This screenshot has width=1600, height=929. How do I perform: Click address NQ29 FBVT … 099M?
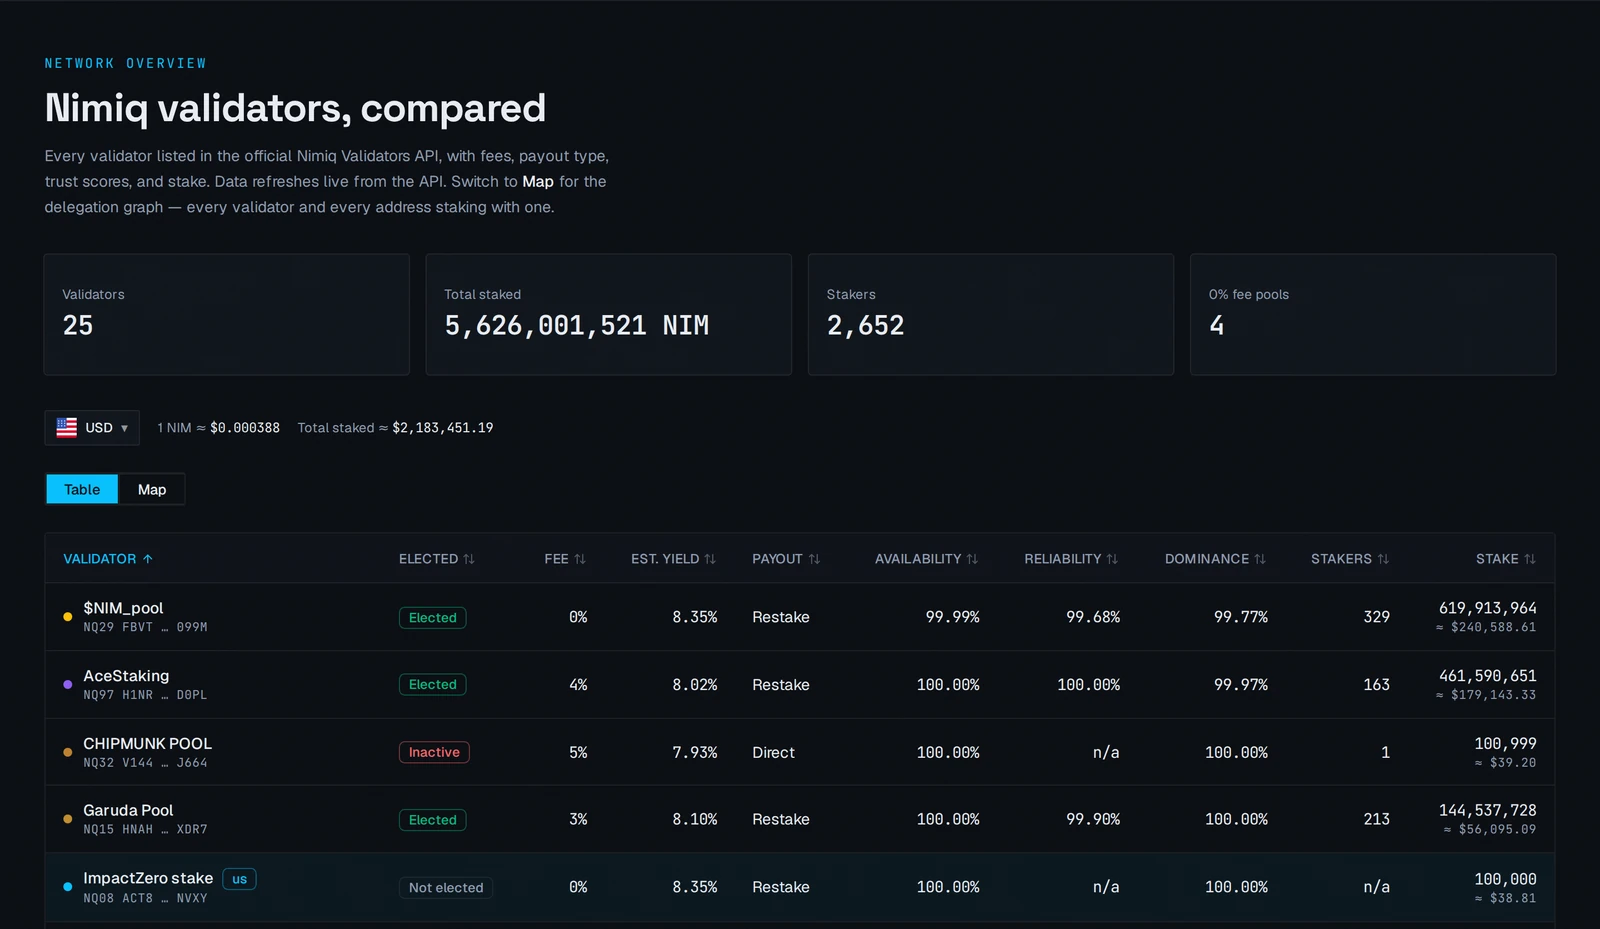click(x=145, y=627)
